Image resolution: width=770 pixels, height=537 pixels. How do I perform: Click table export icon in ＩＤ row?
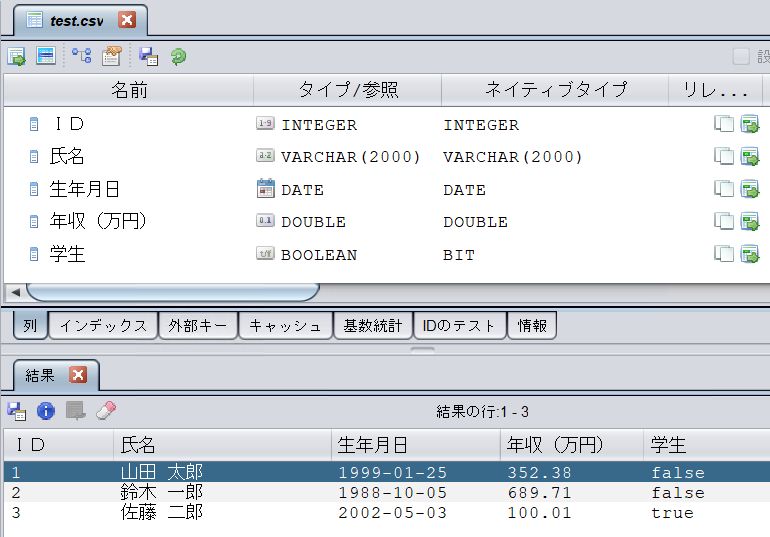coord(750,124)
